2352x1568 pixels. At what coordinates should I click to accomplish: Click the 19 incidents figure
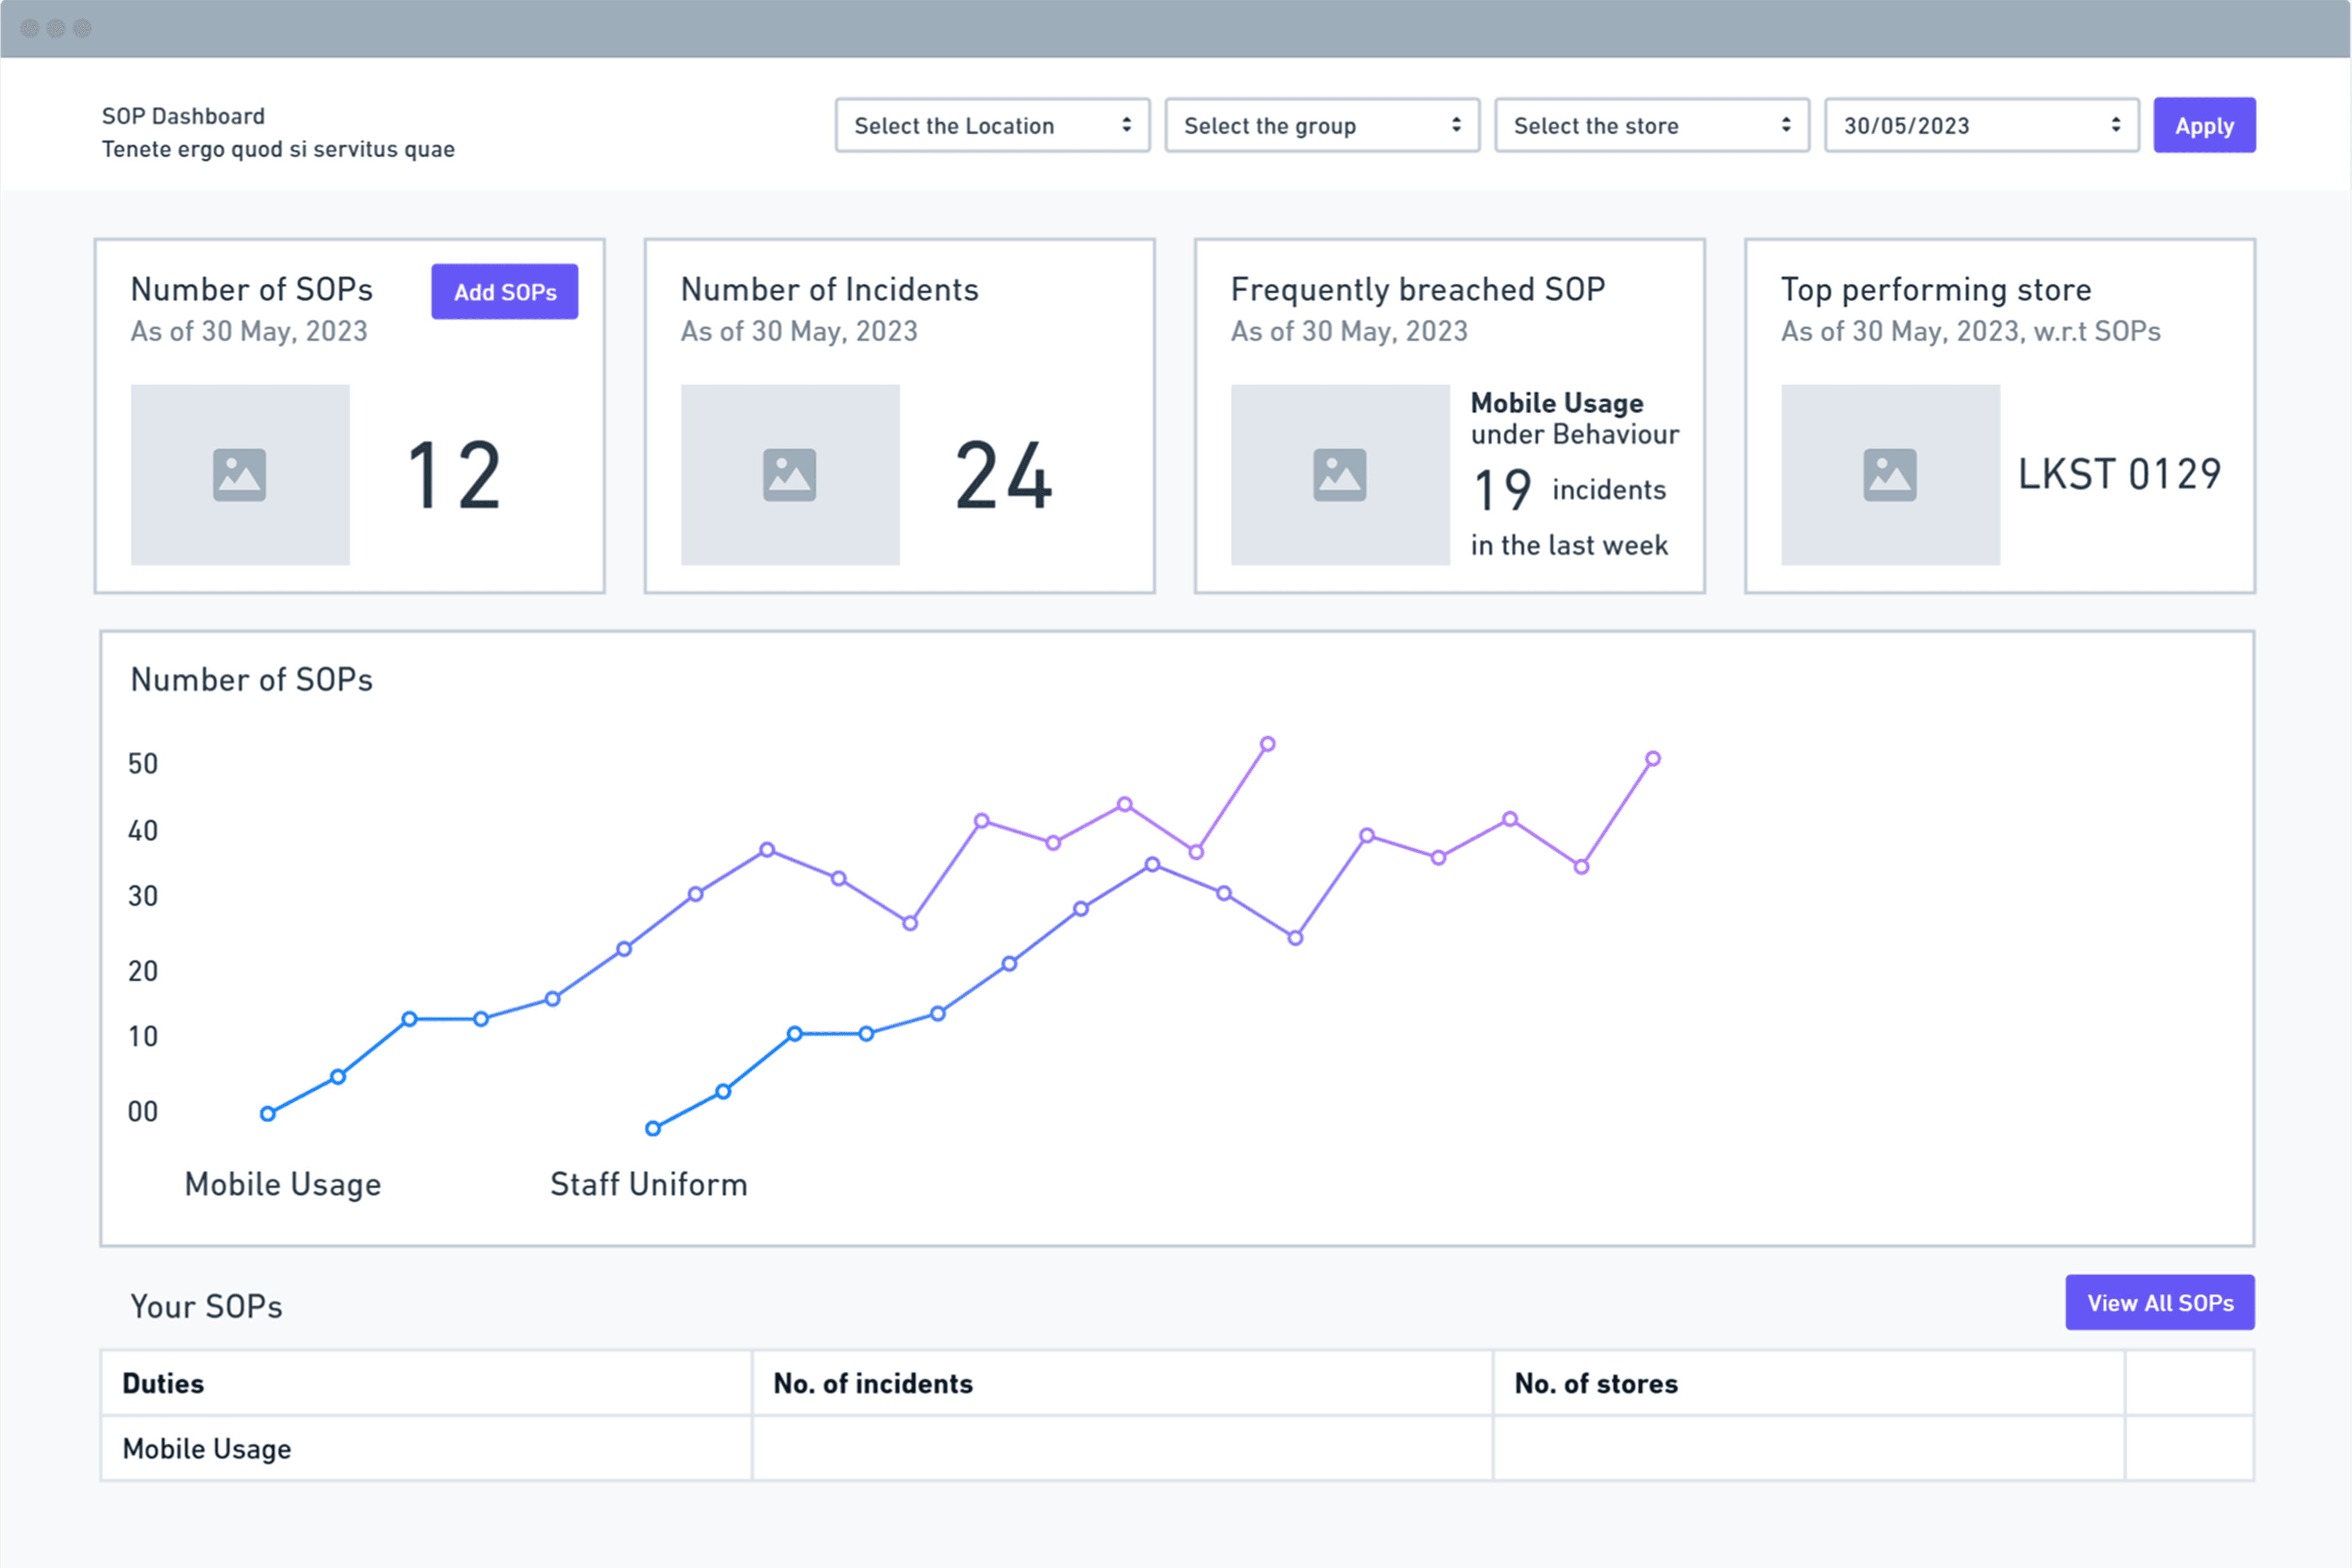[1503, 490]
